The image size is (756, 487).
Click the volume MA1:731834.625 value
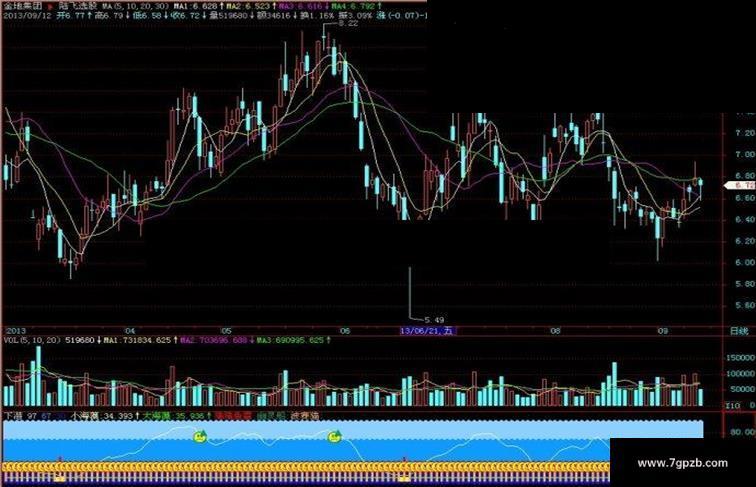(137, 340)
